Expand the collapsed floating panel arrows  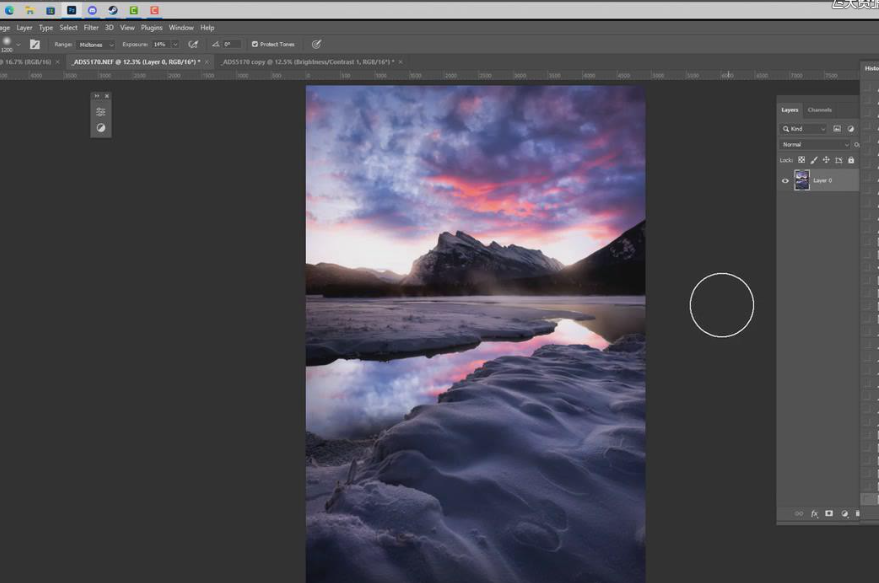coord(96,96)
